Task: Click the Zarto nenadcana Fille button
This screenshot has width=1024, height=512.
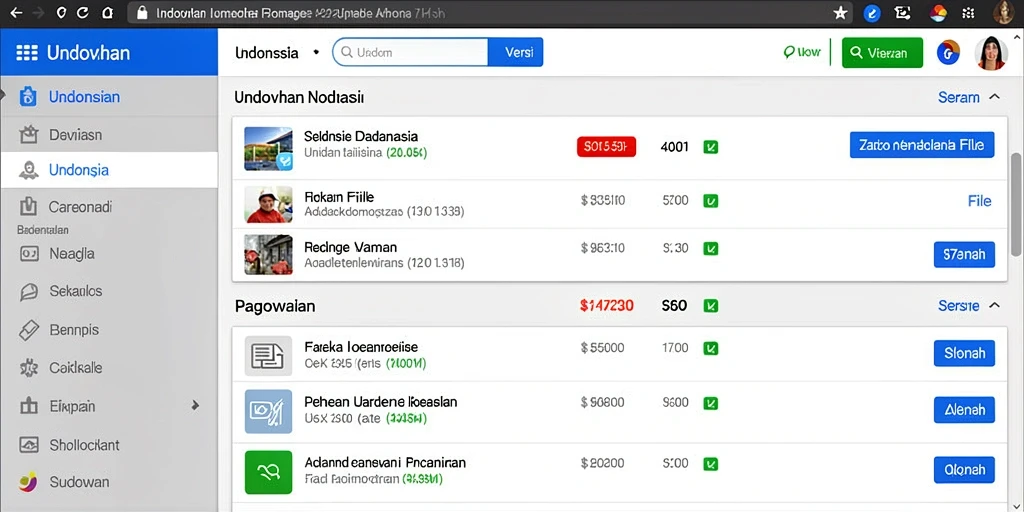Action: [922, 145]
